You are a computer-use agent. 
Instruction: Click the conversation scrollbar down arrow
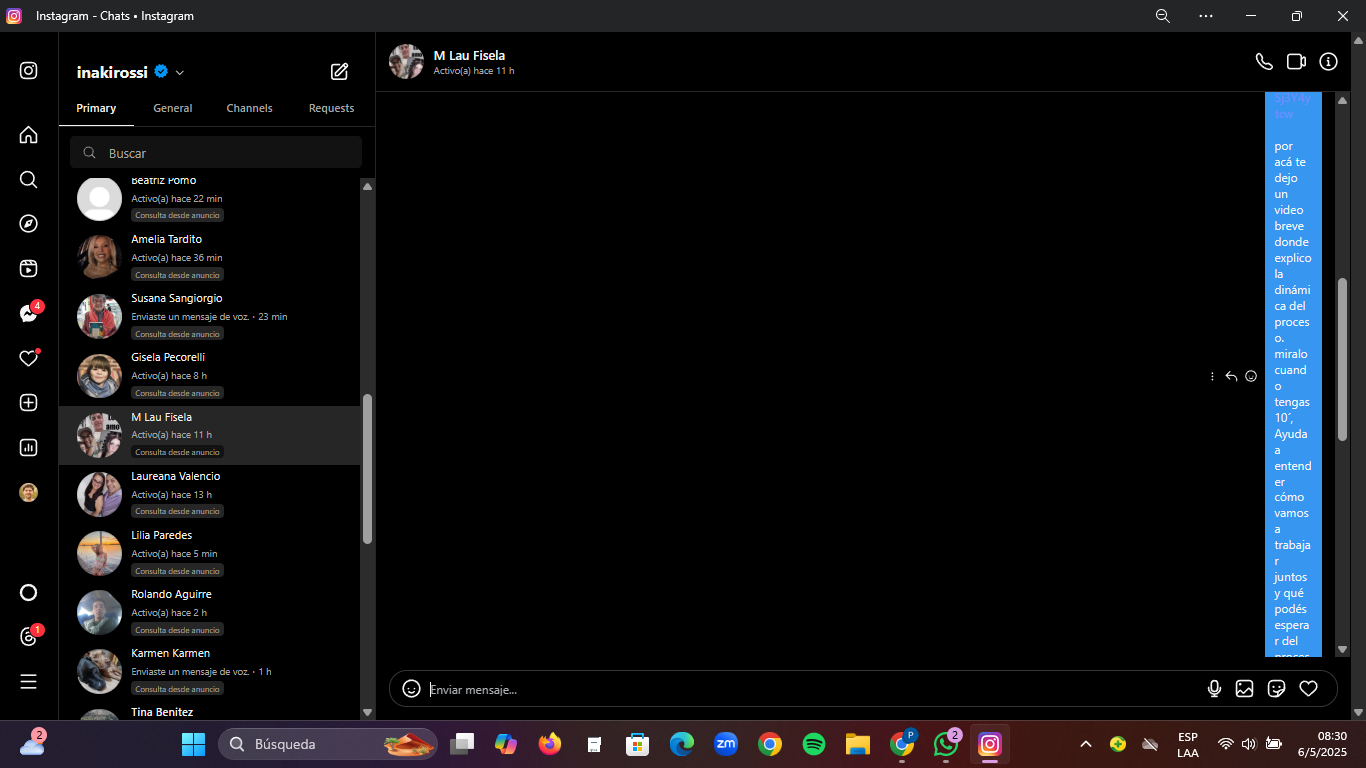[1342, 648]
